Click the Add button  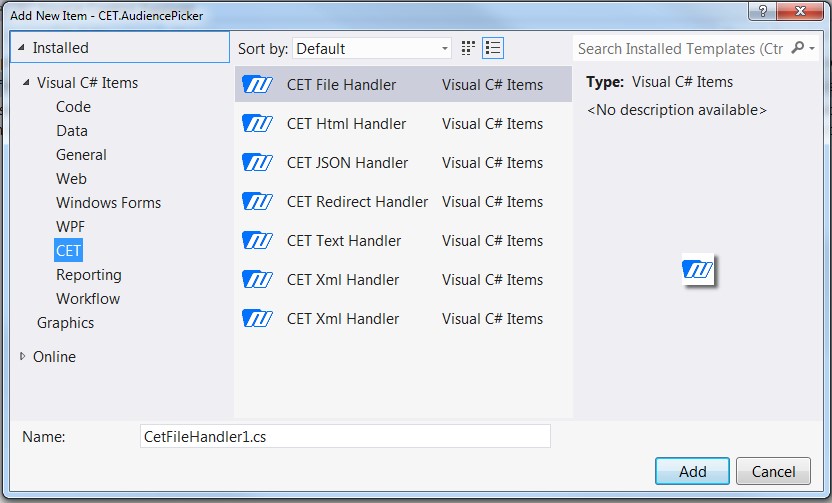(x=692, y=471)
